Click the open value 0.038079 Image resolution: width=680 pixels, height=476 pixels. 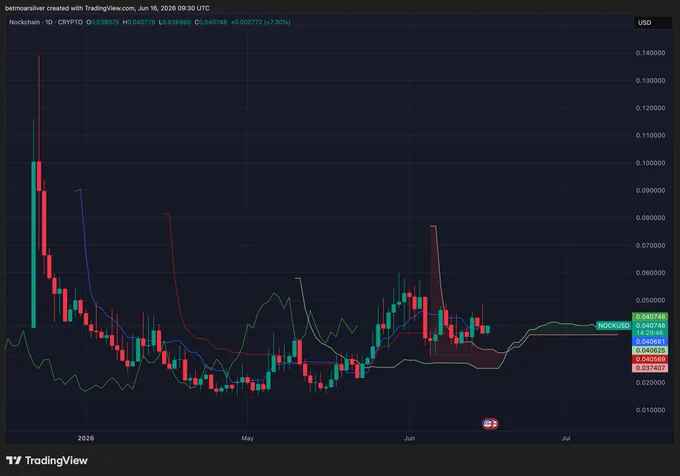[x=105, y=22]
